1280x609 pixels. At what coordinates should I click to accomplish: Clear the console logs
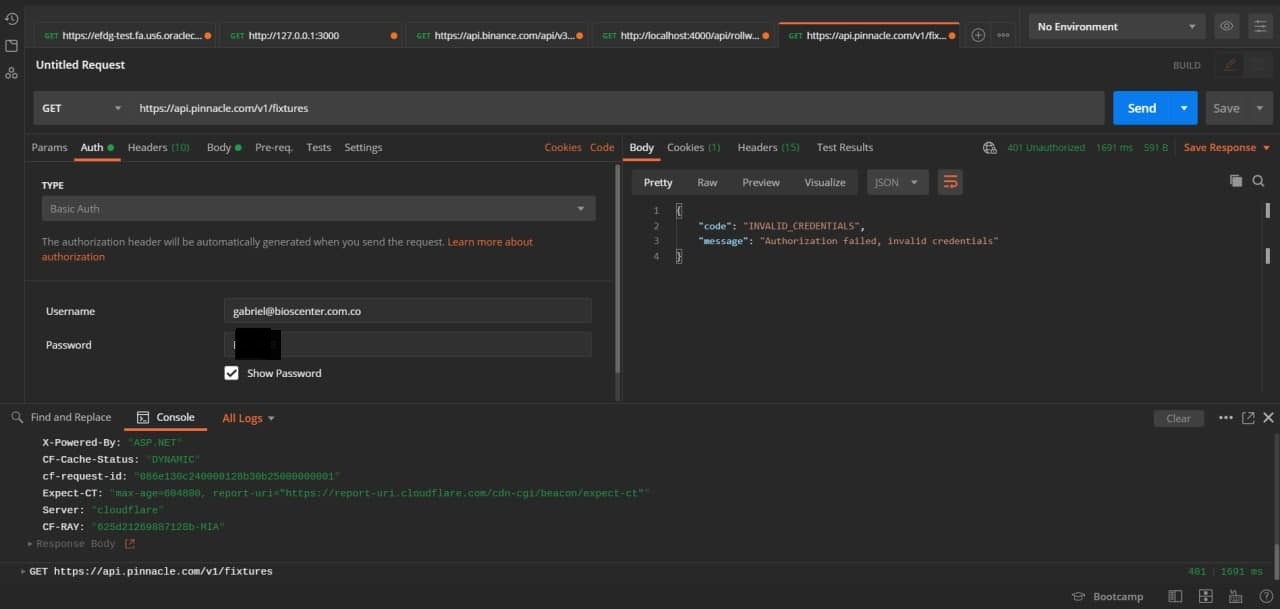click(1178, 418)
